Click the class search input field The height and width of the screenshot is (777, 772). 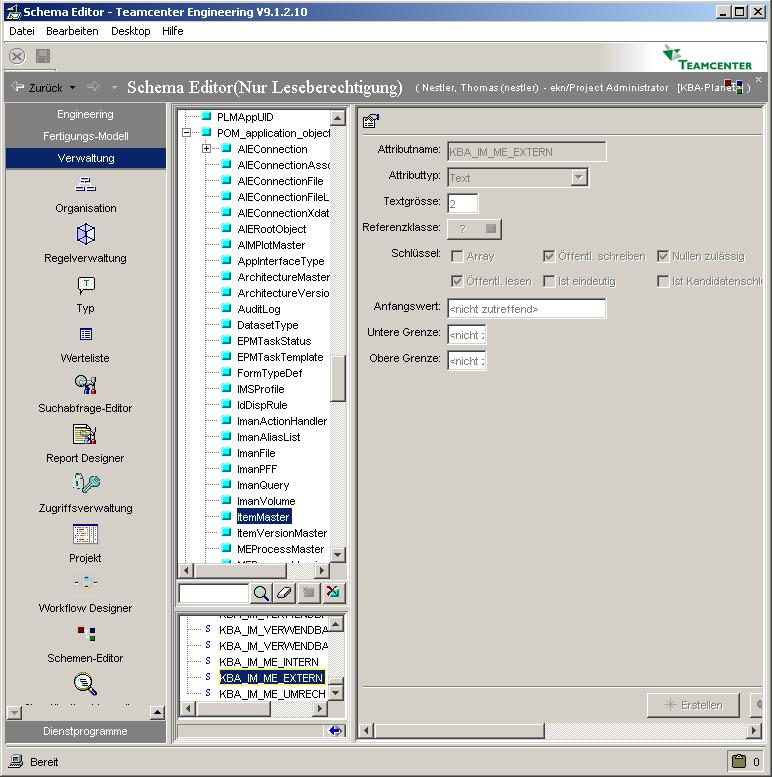(x=214, y=593)
